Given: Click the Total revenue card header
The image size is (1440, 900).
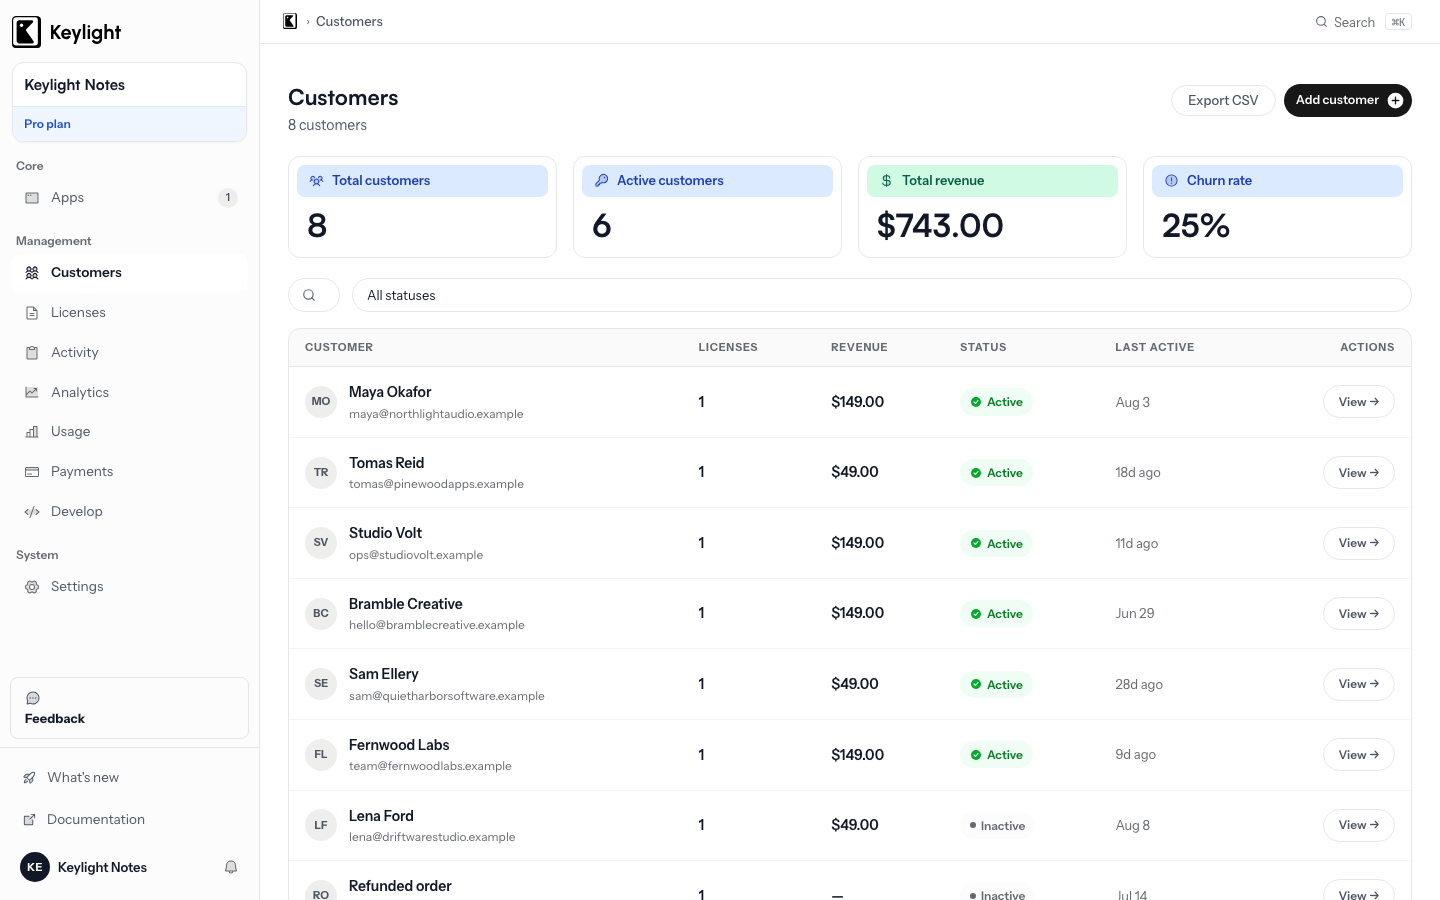Looking at the screenshot, I should point(992,181).
